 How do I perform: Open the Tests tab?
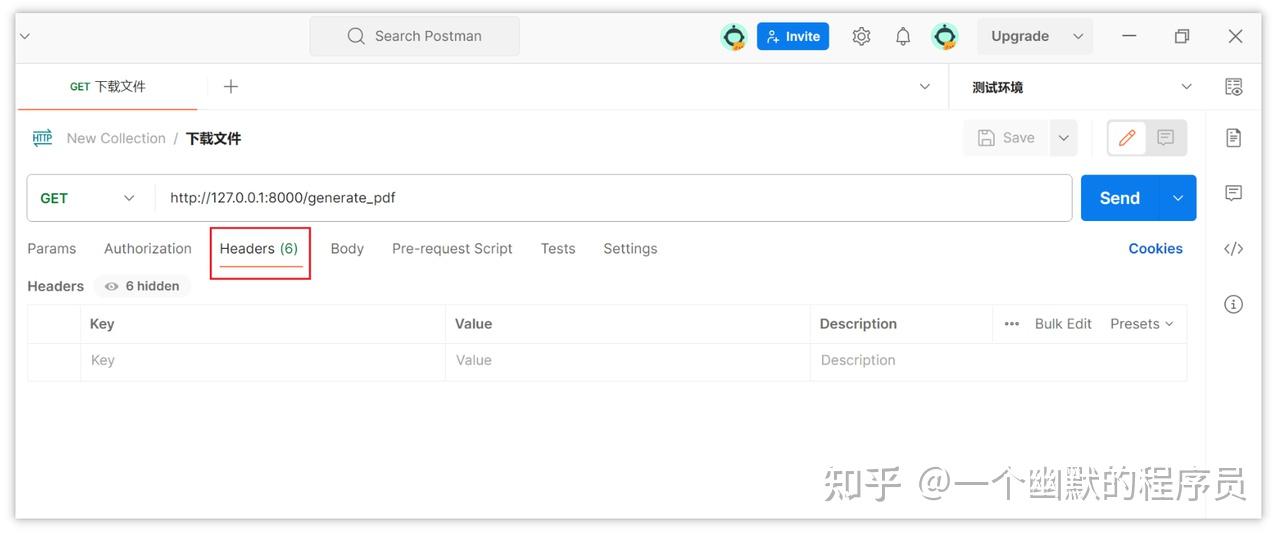click(x=558, y=249)
